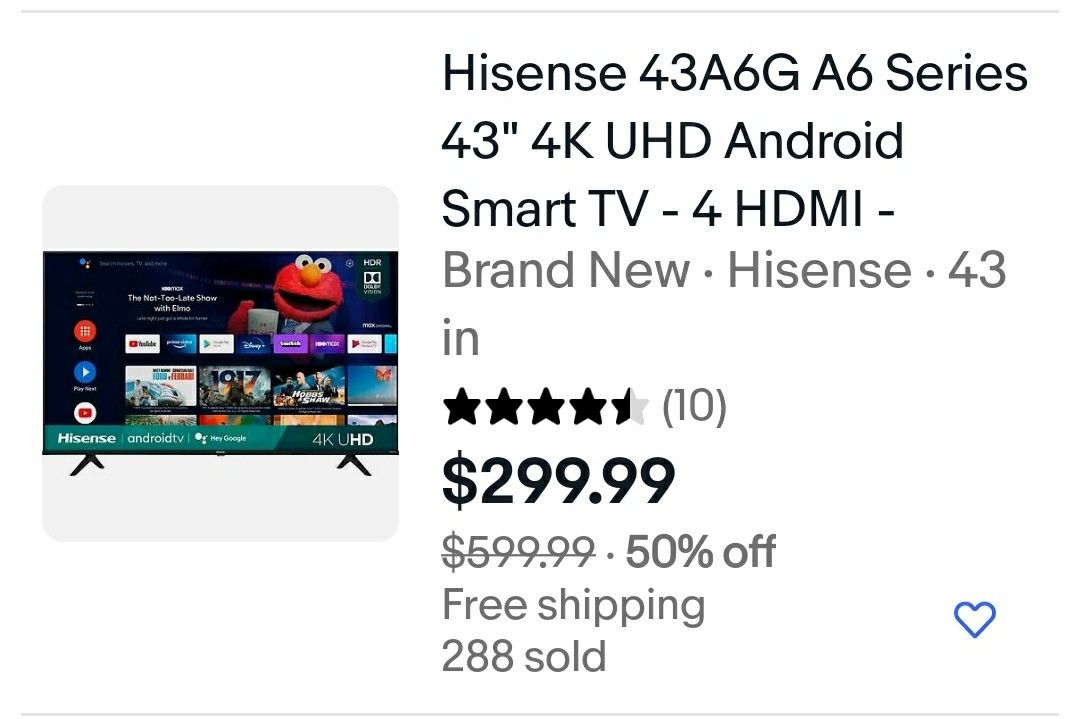1080x719 pixels.
Task: Click the Prime Video app tile
Action: [179, 343]
